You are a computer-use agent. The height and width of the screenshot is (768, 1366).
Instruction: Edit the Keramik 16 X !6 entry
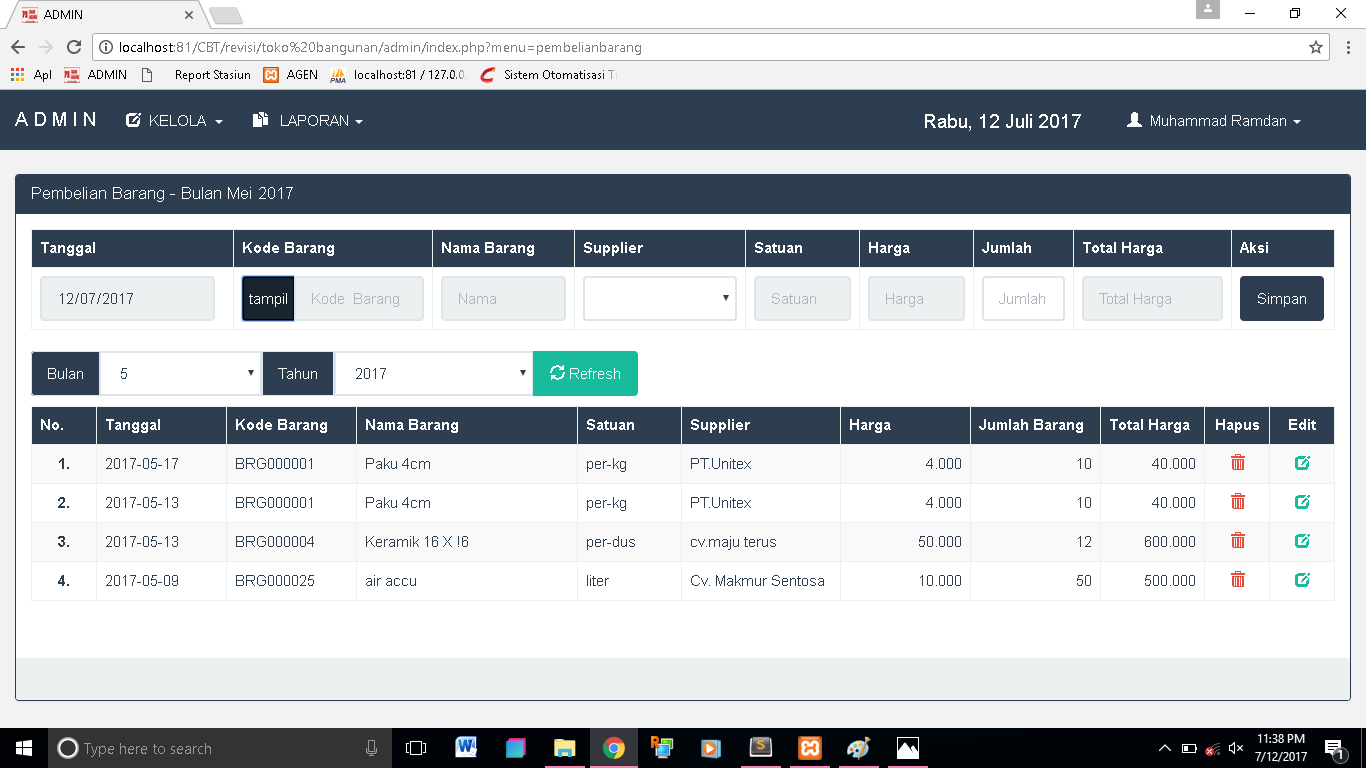click(1302, 541)
